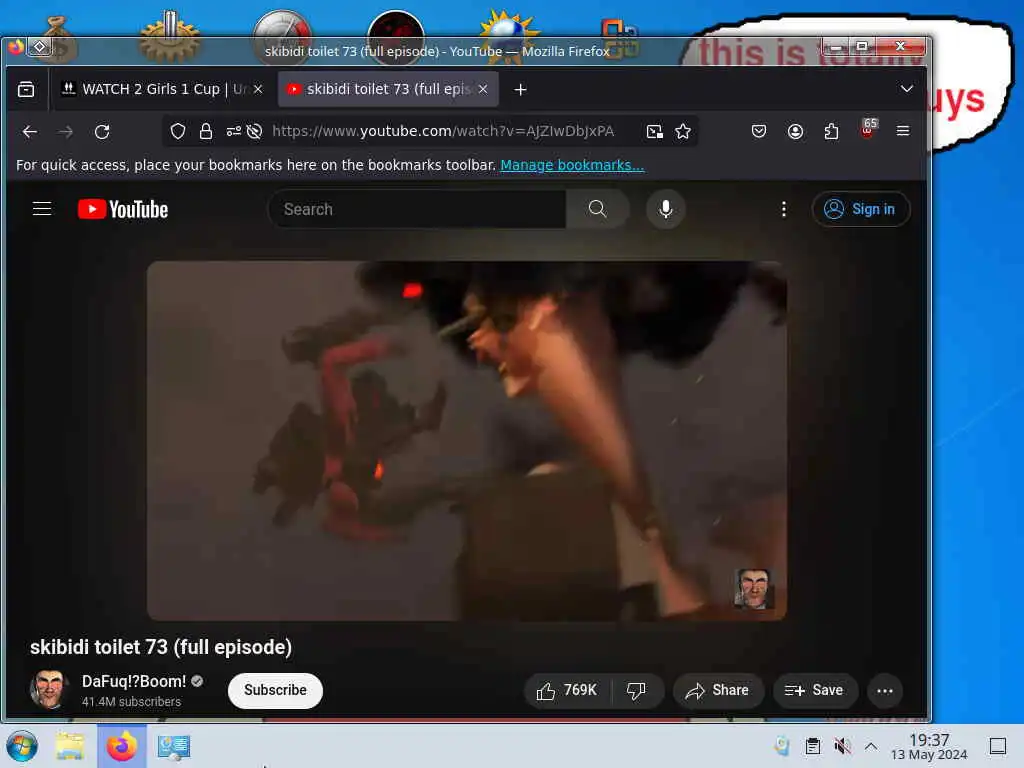This screenshot has height=768, width=1024.
Task: Open the DaFuq!?Boom! channel avatar
Action: (48, 690)
